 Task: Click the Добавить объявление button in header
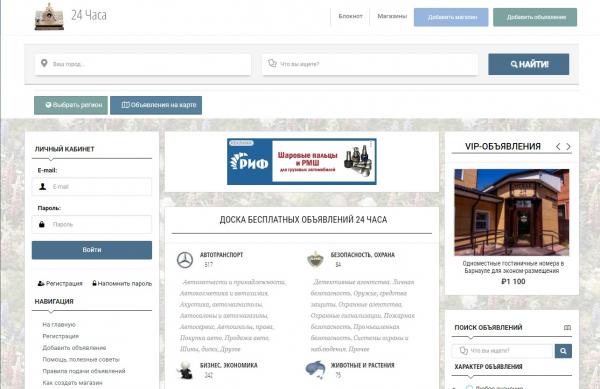tap(535, 17)
